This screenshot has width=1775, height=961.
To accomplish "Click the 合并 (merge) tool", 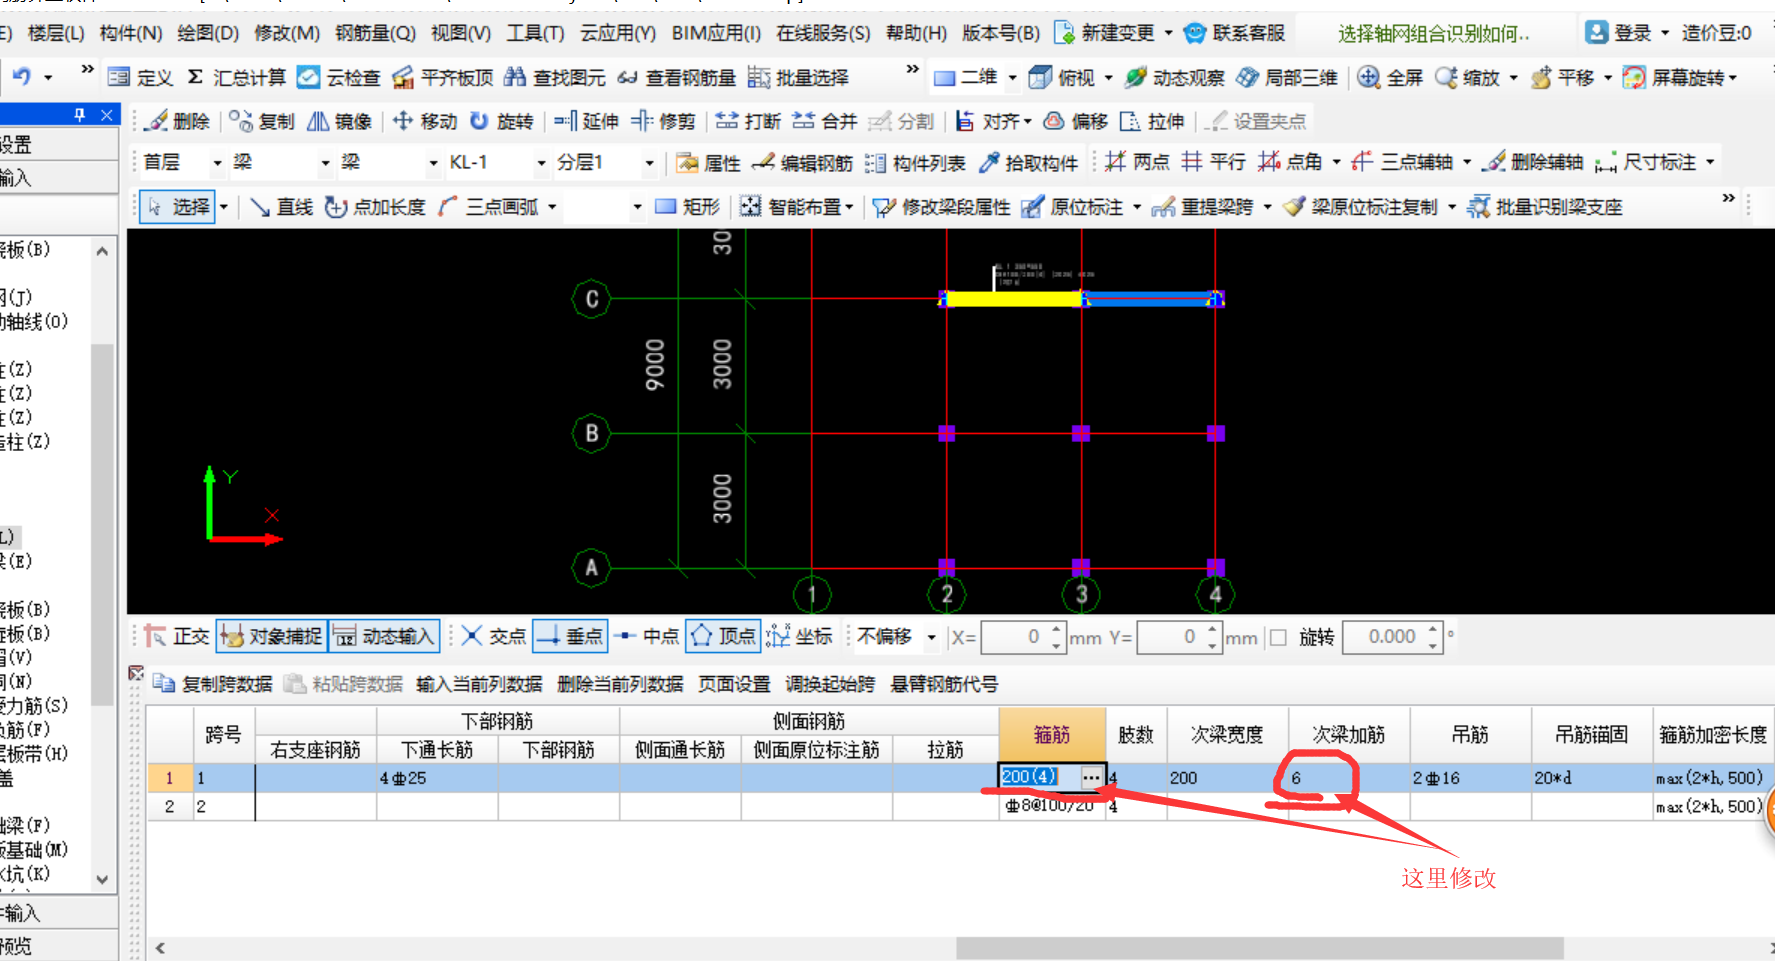I will click(825, 121).
